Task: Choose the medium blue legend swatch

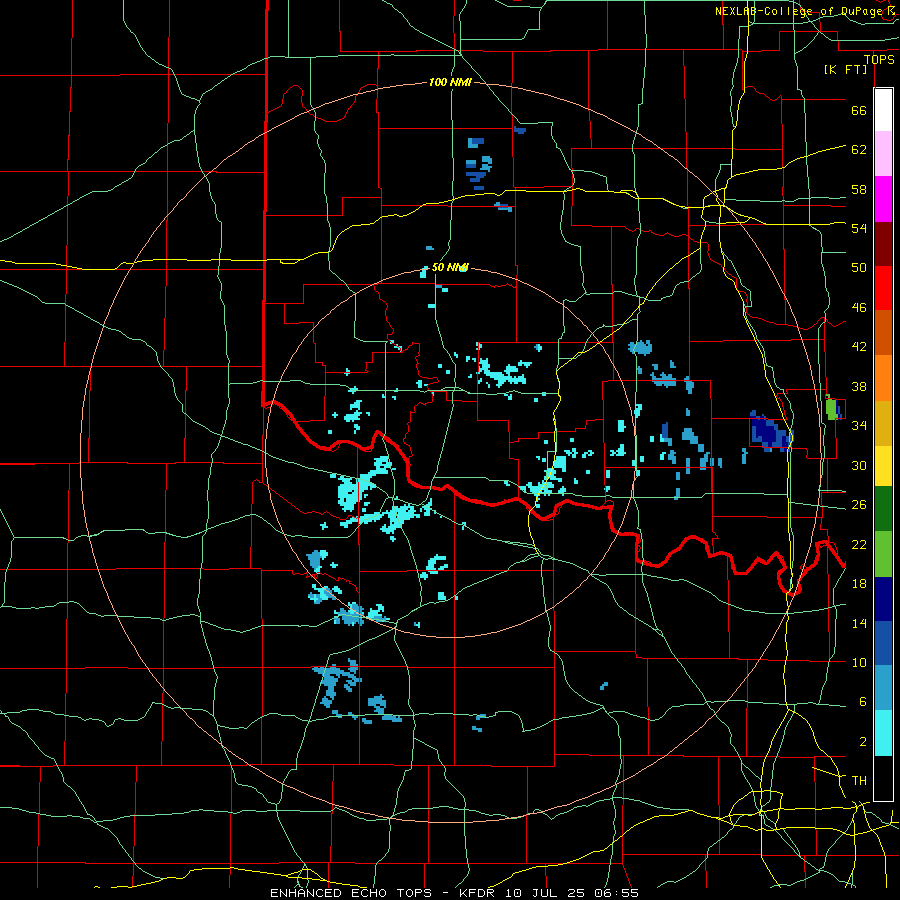Action: 883,643
